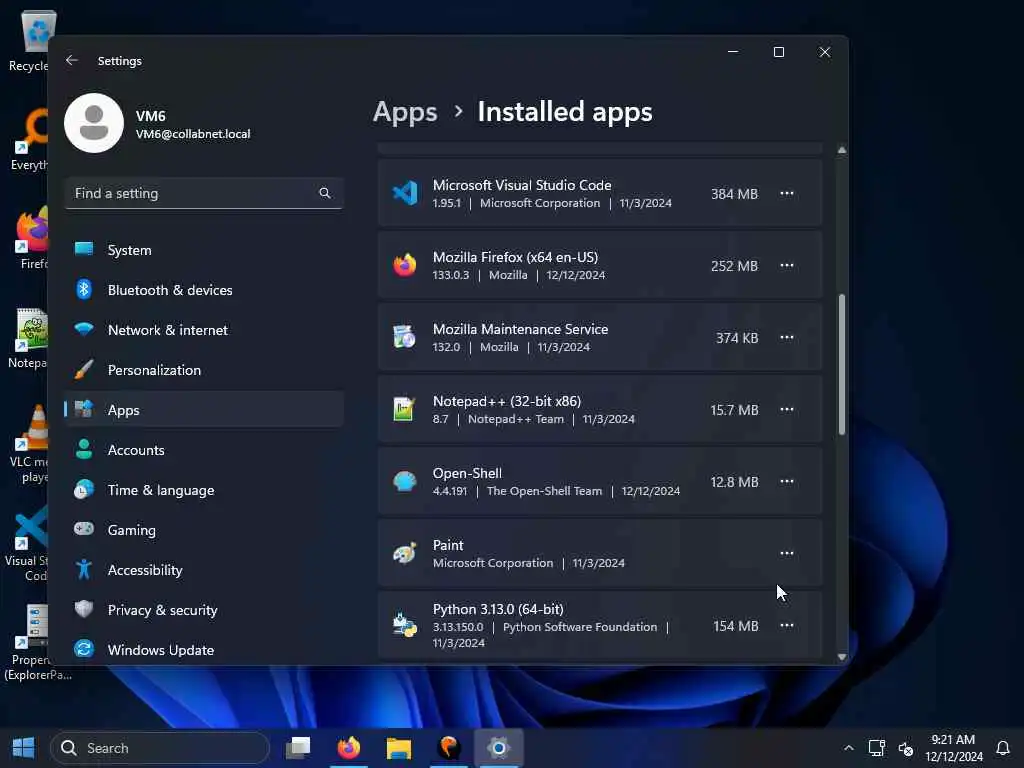Click the back arrow in Settings
The width and height of the screenshot is (1024, 768).
[x=72, y=60]
